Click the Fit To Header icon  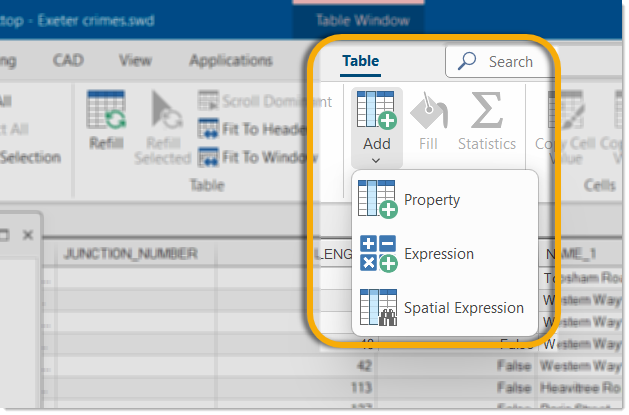point(208,129)
